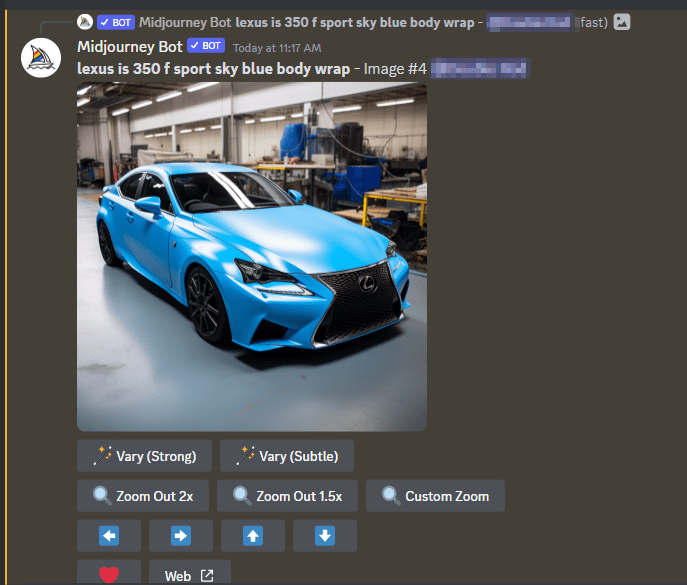Click the pan right arrow button
This screenshot has height=585, width=687.
pyautogui.click(x=180, y=536)
